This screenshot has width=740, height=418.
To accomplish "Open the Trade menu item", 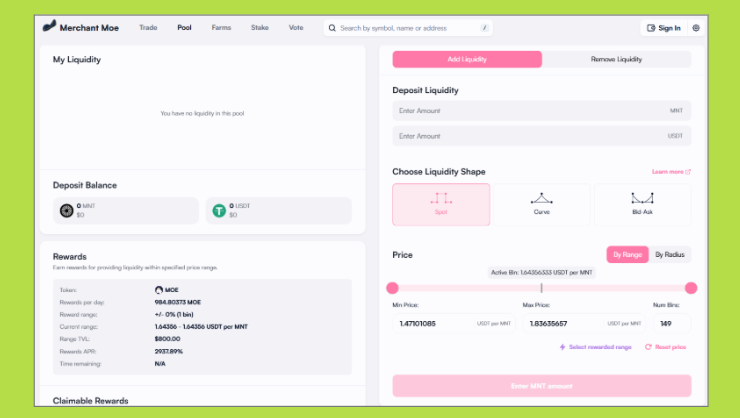I will pos(148,28).
